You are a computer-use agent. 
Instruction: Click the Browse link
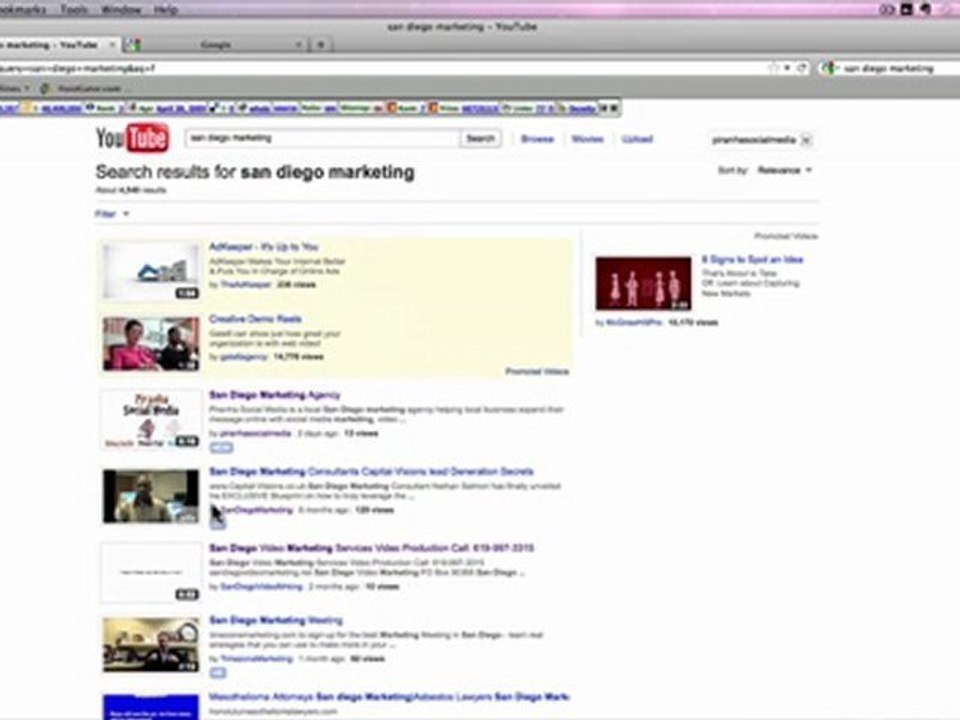pyautogui.click(x=537, y=139)
